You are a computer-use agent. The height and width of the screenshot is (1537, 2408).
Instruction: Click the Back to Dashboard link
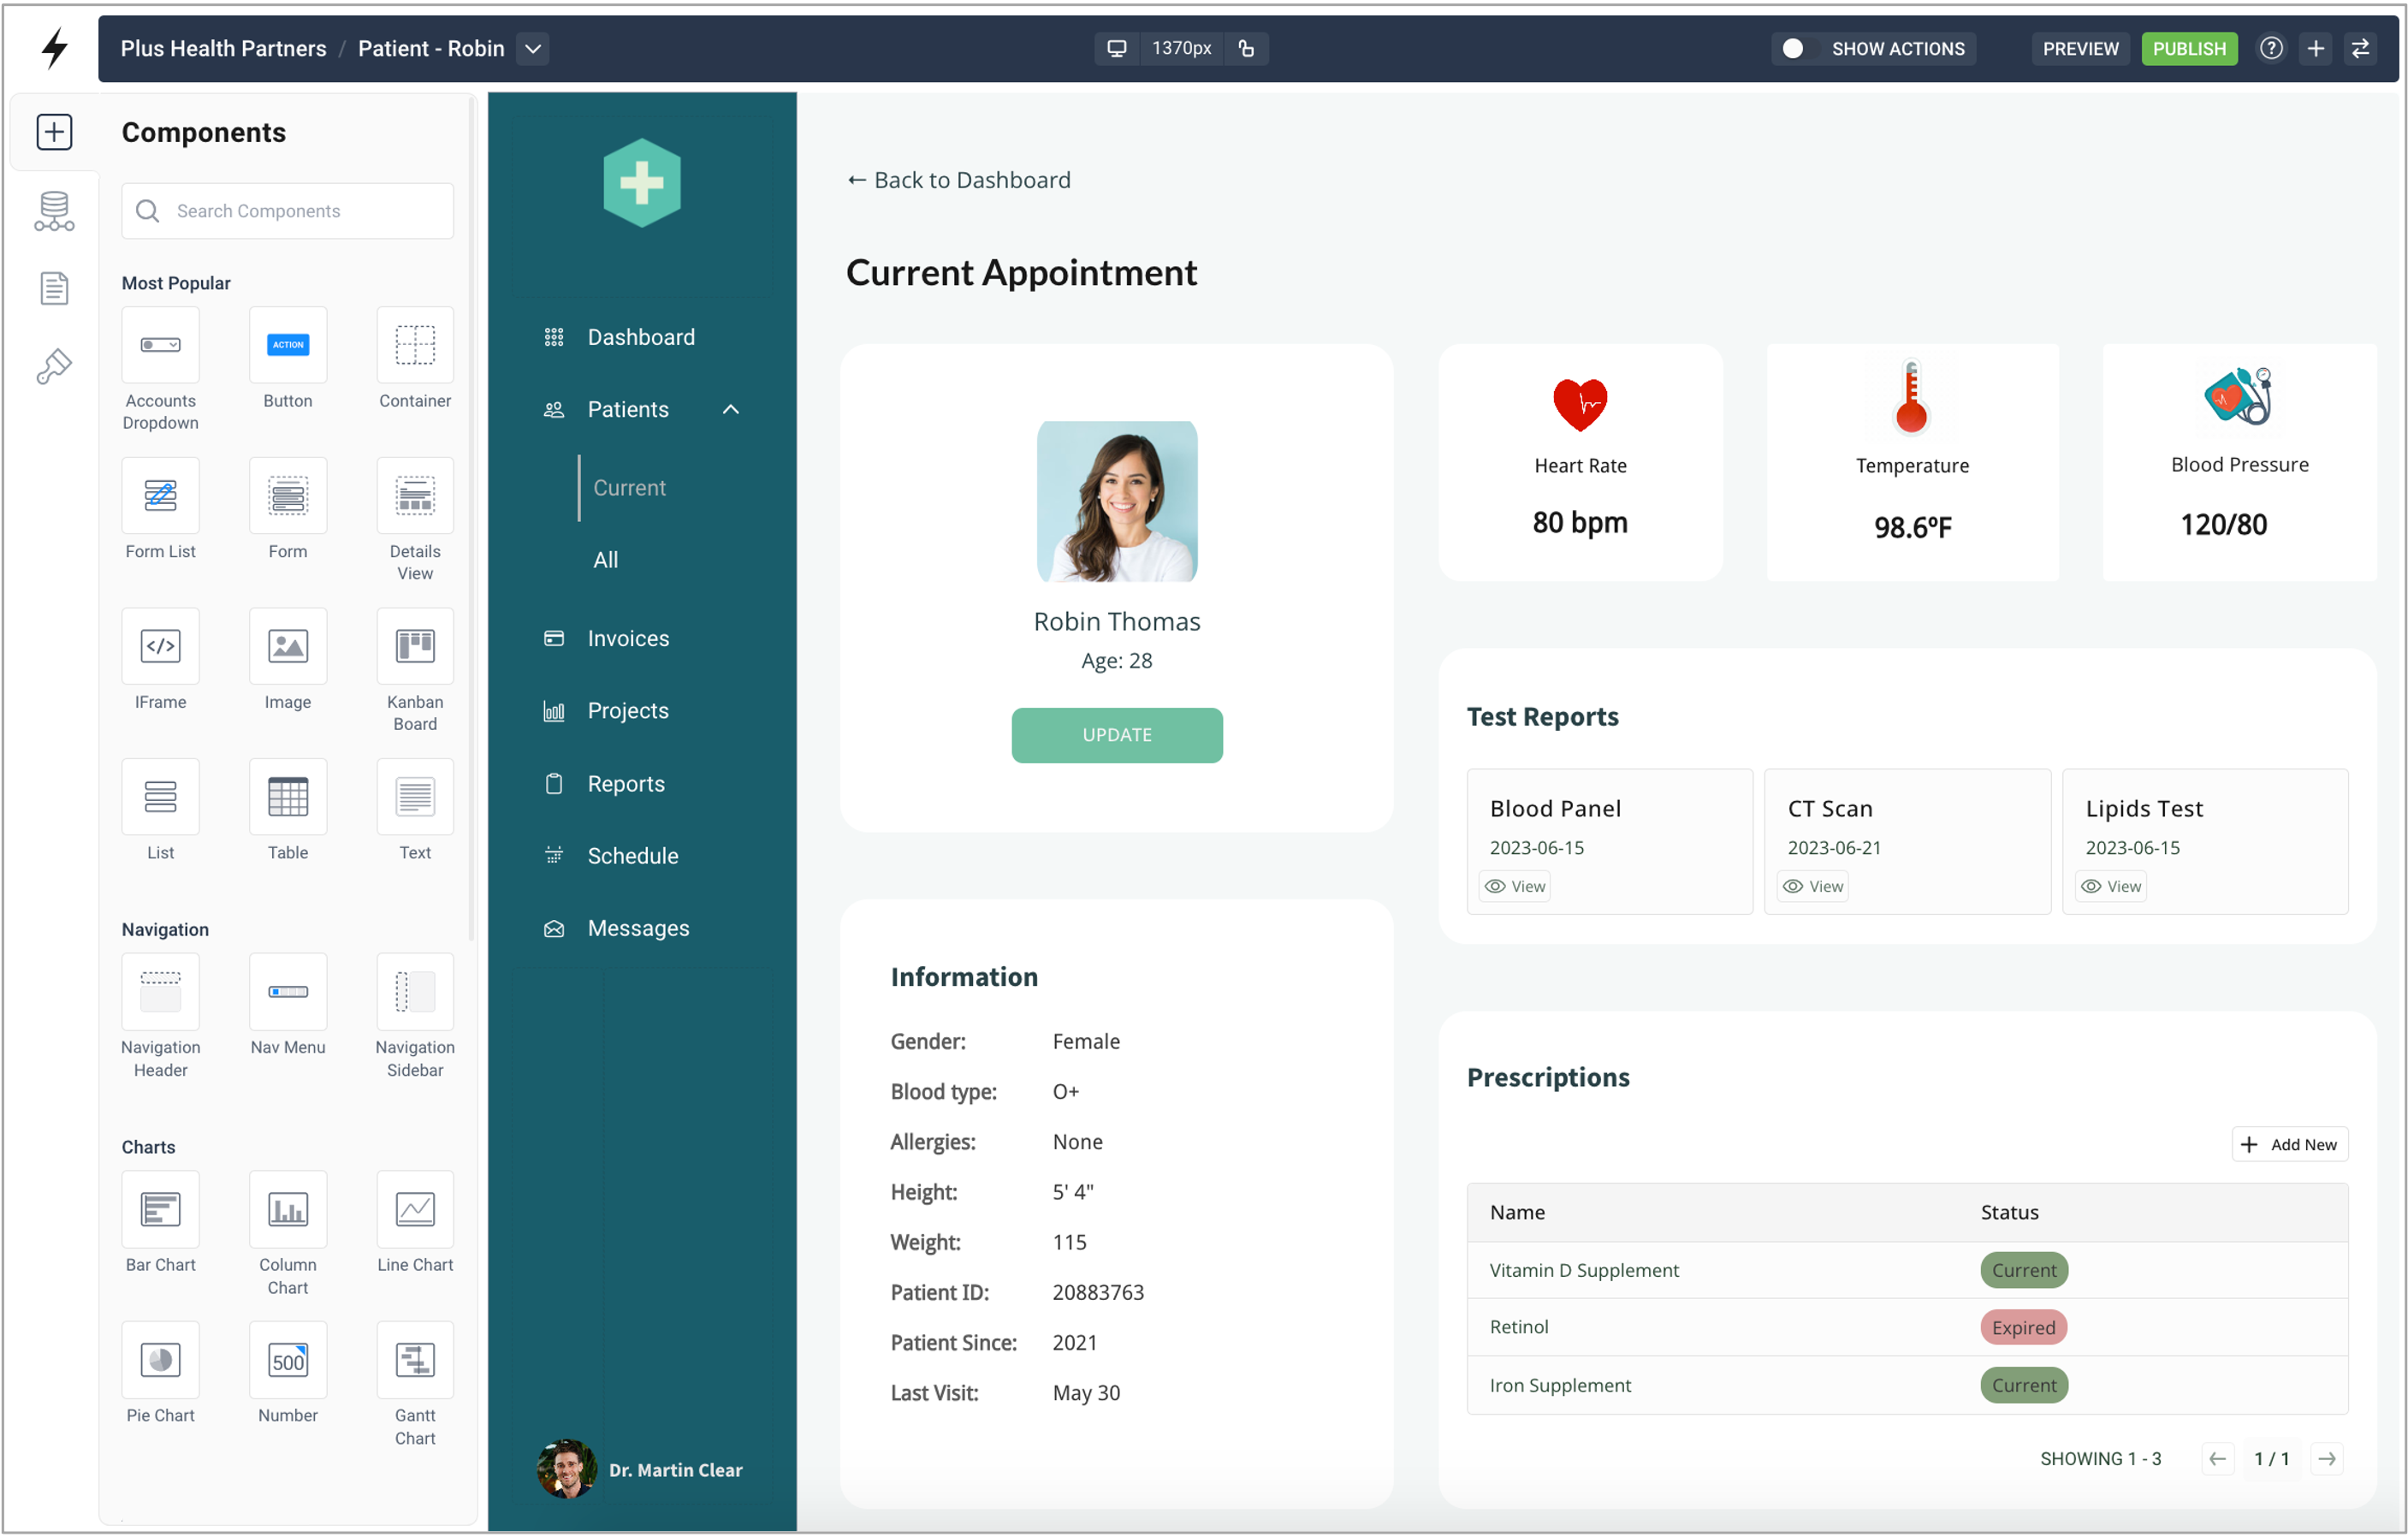(958, 180)
